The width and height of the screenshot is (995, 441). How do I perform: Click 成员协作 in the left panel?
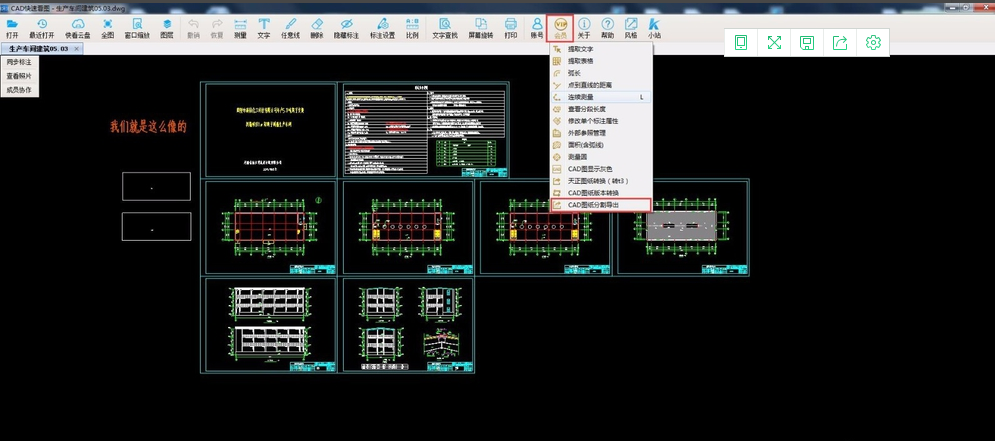(x=19, y=90)
